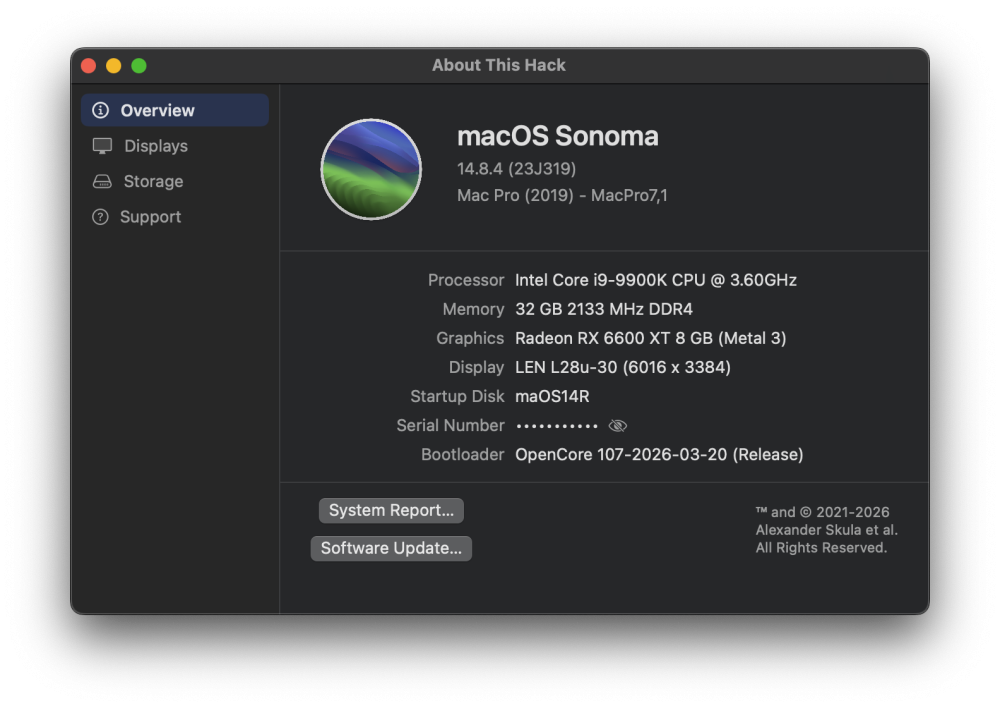
Task: Click the hidden serial number dots
Action: click(x=557, y=426)
